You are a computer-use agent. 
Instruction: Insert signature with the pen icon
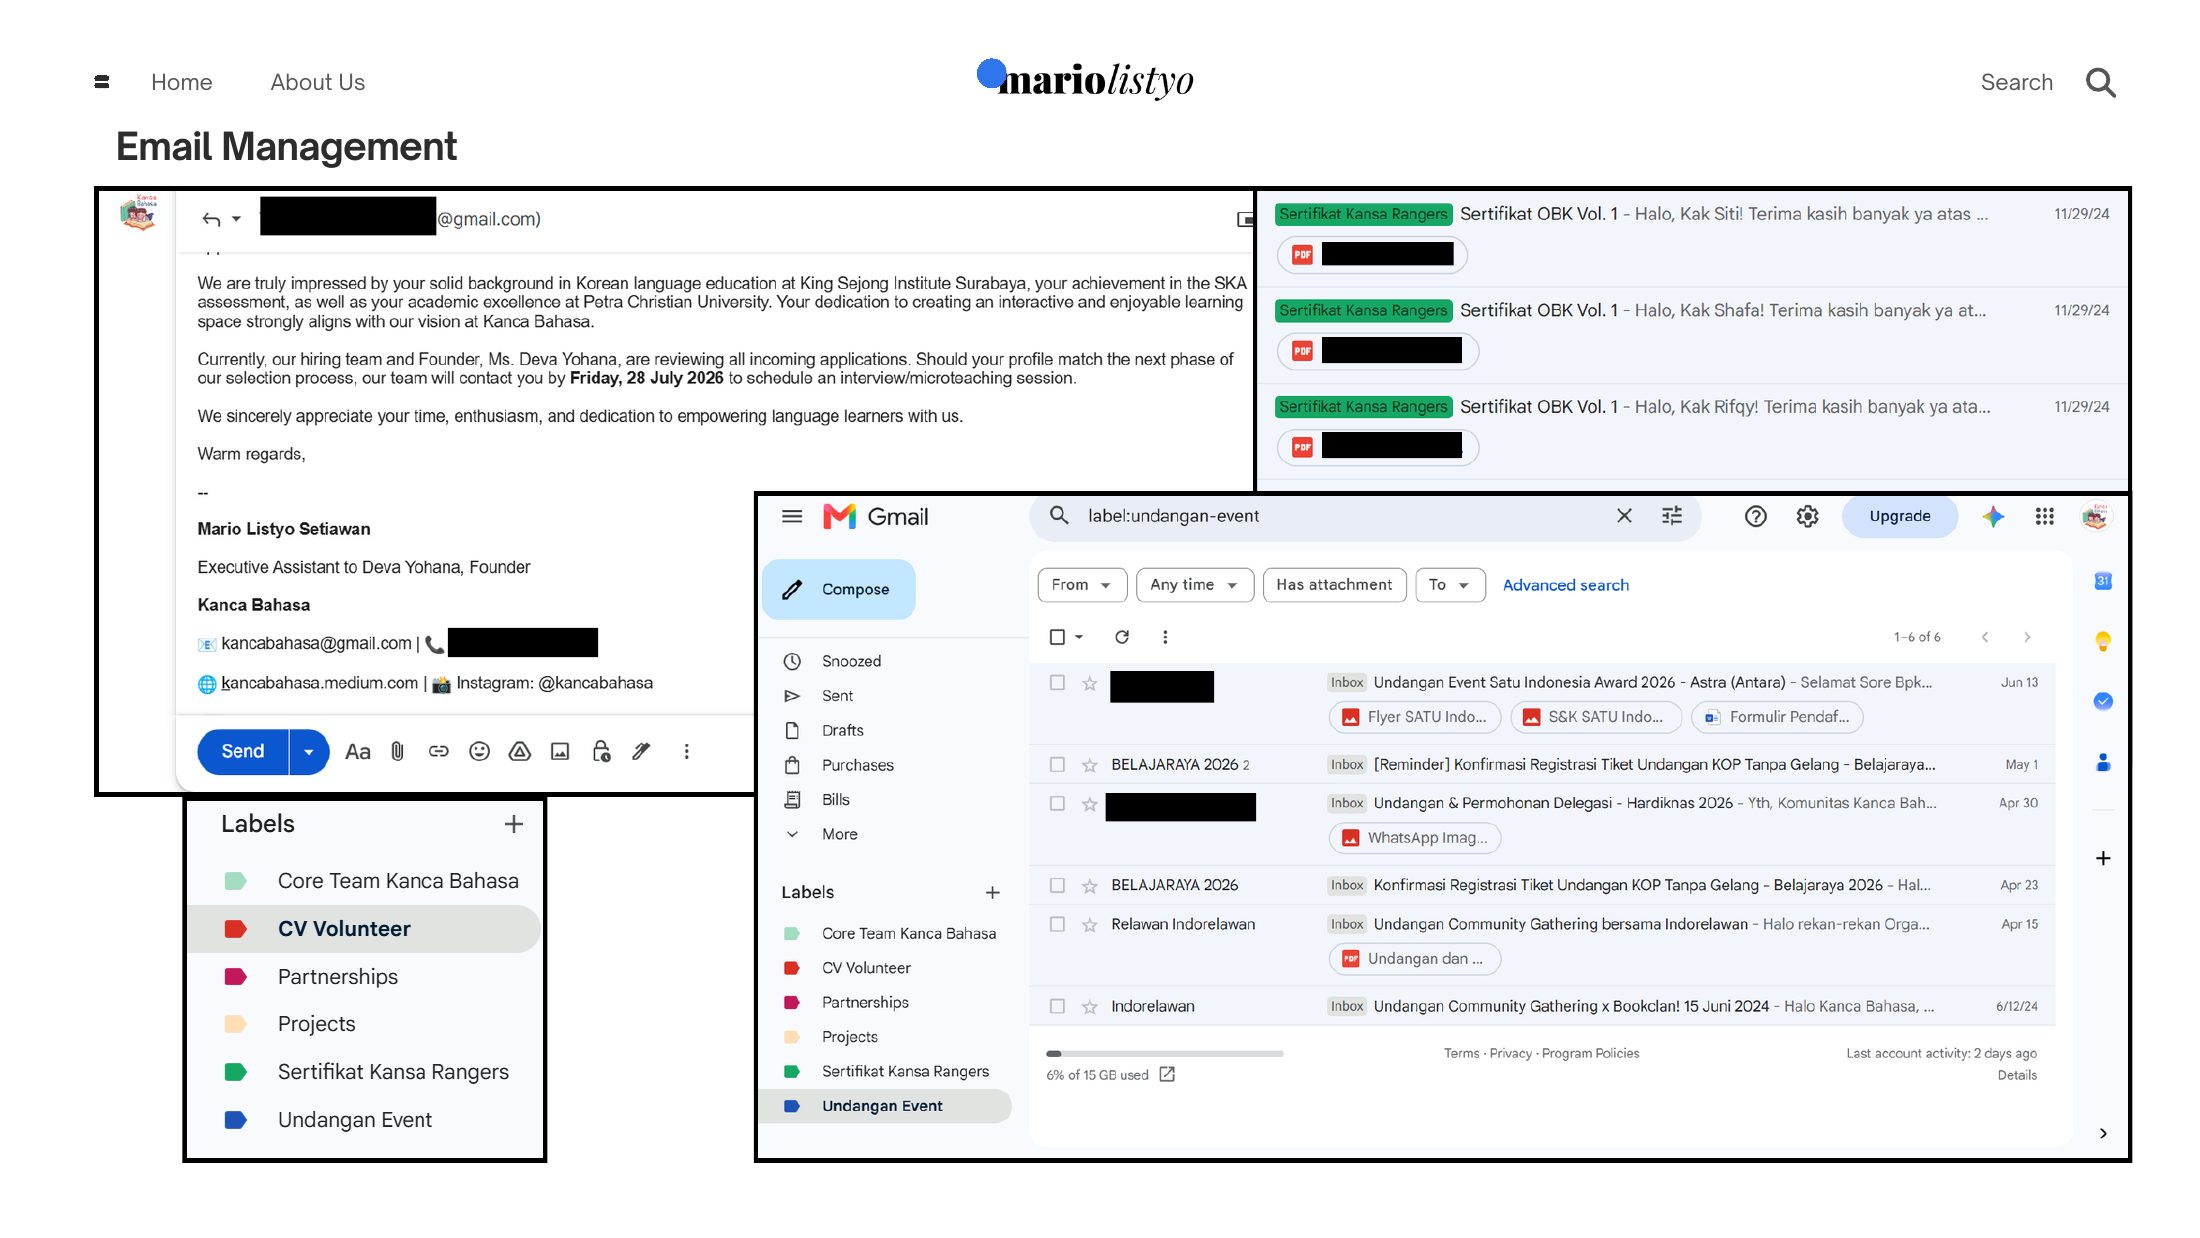[x=642, y=752]
